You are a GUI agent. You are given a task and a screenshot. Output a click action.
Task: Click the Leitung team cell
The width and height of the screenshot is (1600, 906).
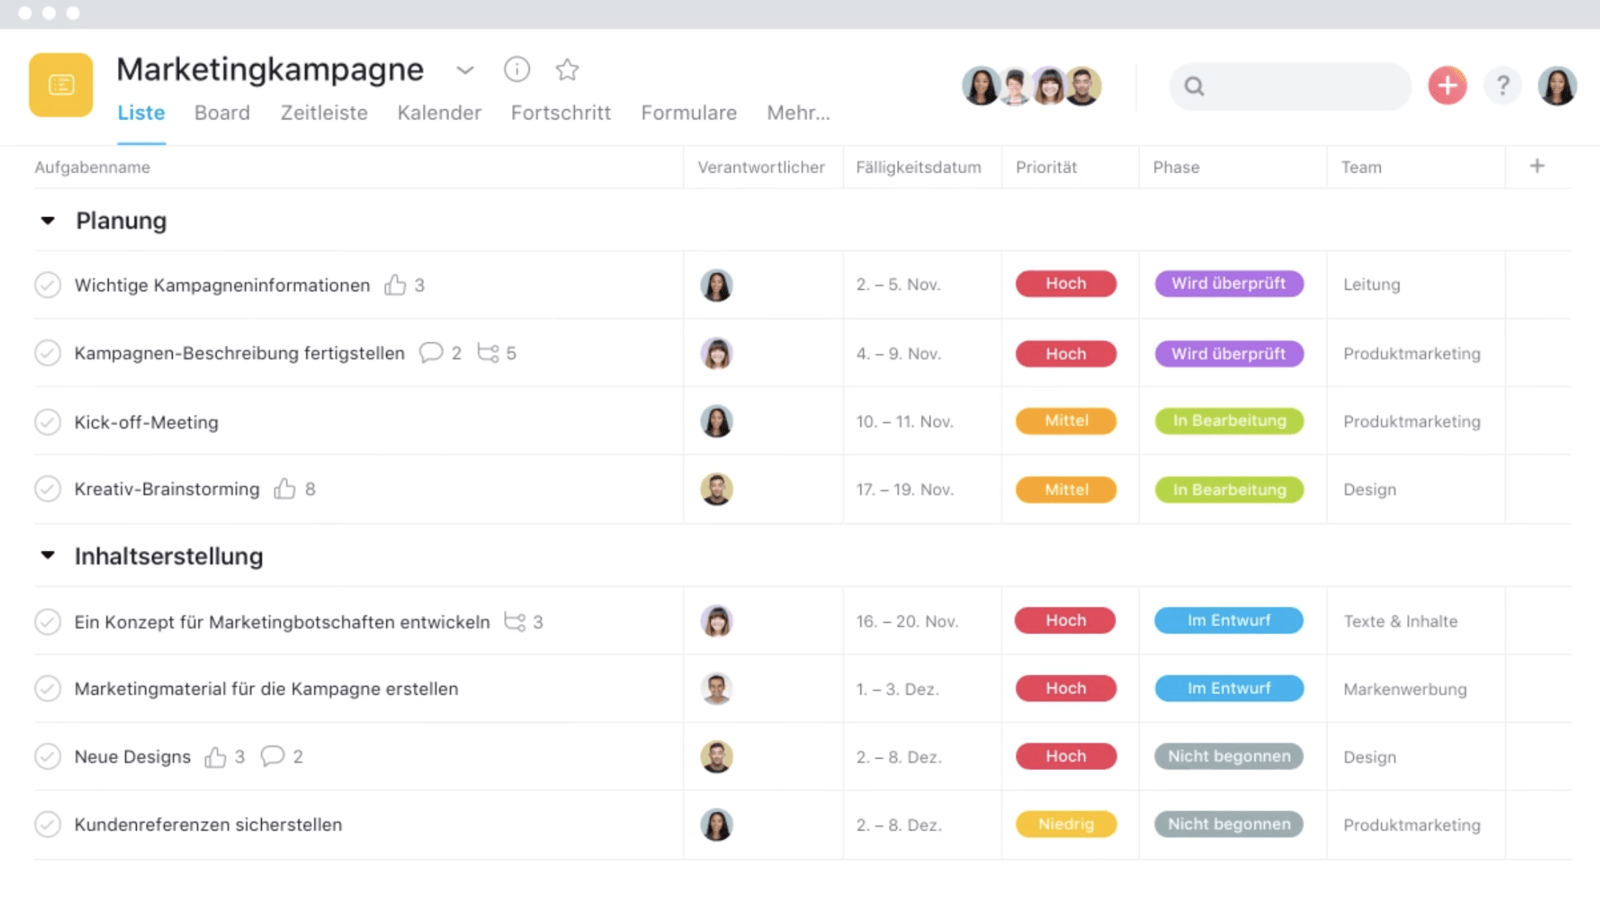(1371, 285)
